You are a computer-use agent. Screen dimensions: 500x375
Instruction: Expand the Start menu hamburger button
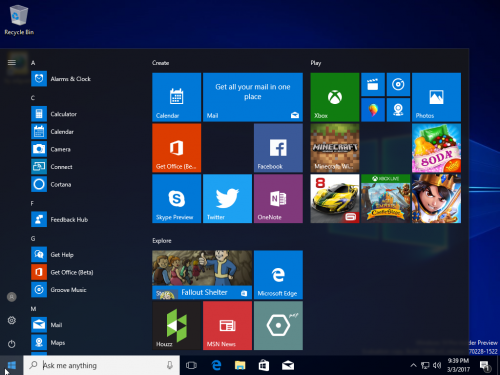(12, 63)
